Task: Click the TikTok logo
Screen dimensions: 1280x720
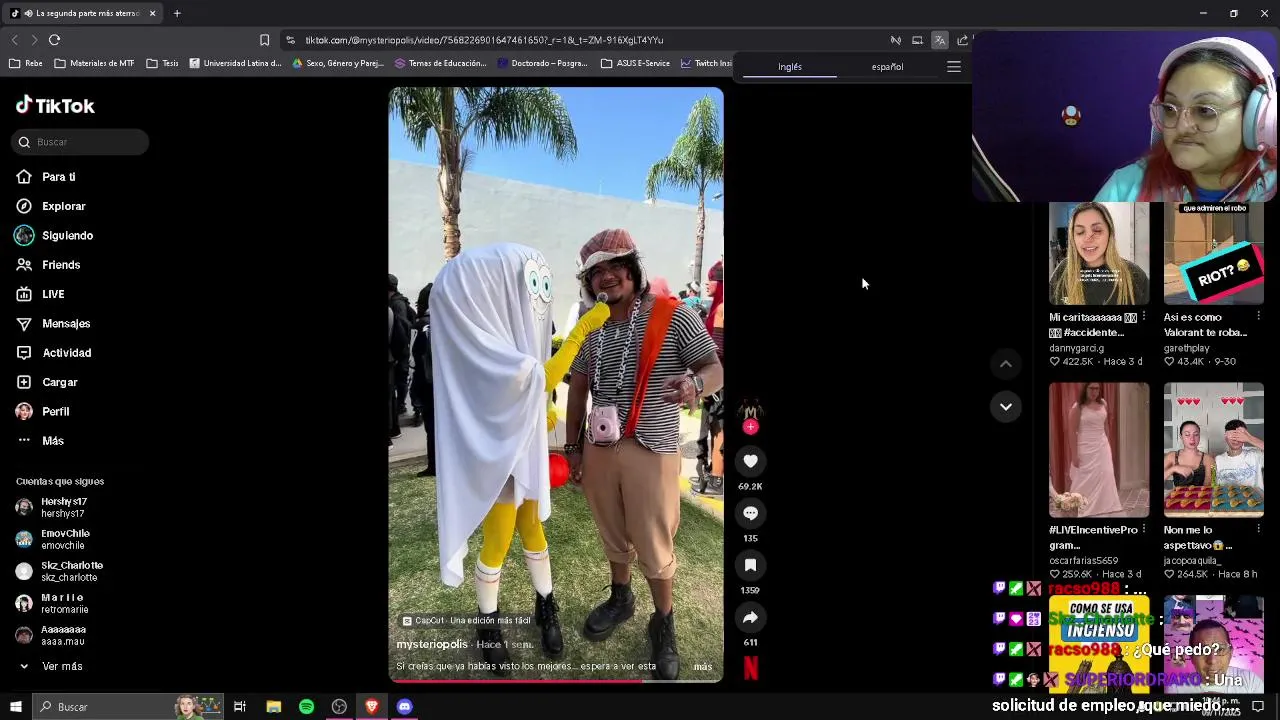Action: point(55,105)
